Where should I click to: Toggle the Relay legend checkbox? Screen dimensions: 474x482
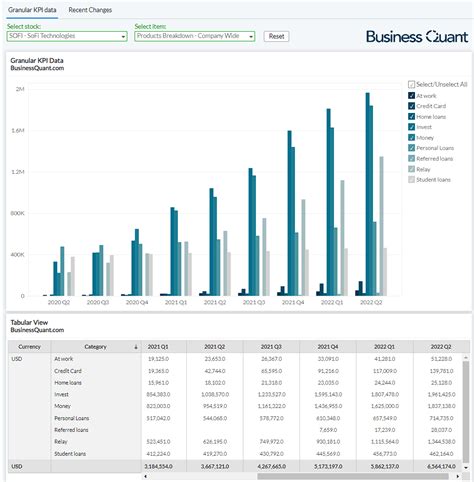pyautogui.click(x=412, y=169)
